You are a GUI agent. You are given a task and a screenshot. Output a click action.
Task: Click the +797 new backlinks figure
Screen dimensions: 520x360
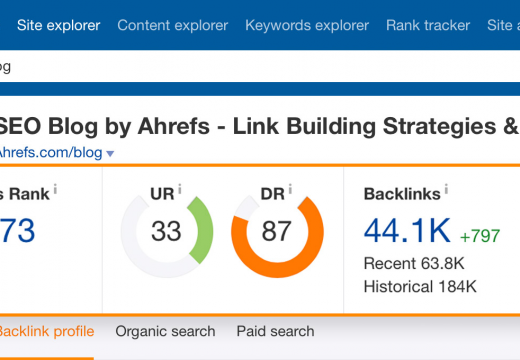[x=480, y=236]
